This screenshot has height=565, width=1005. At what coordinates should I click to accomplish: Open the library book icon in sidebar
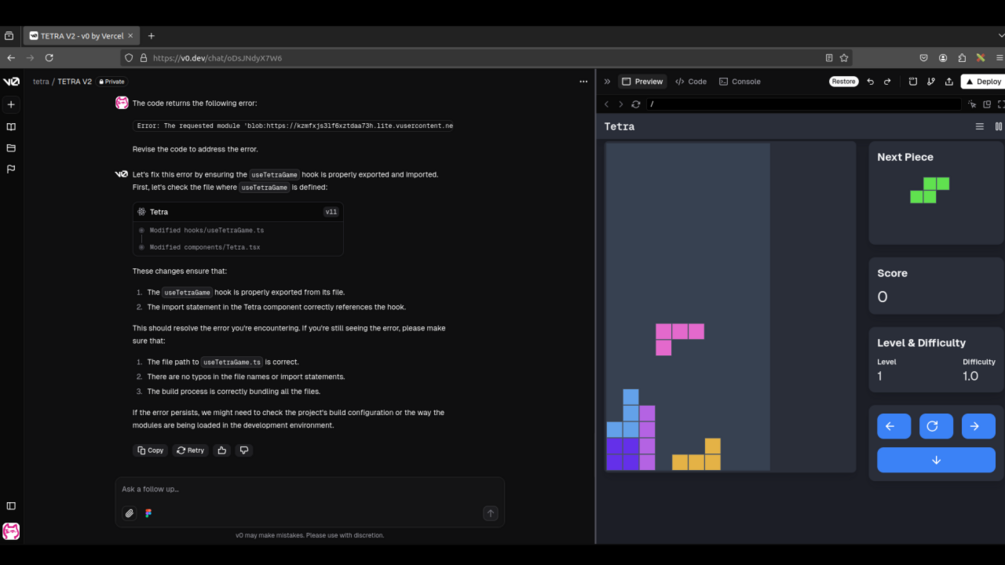pyautogui.click(x=11, y=127)
